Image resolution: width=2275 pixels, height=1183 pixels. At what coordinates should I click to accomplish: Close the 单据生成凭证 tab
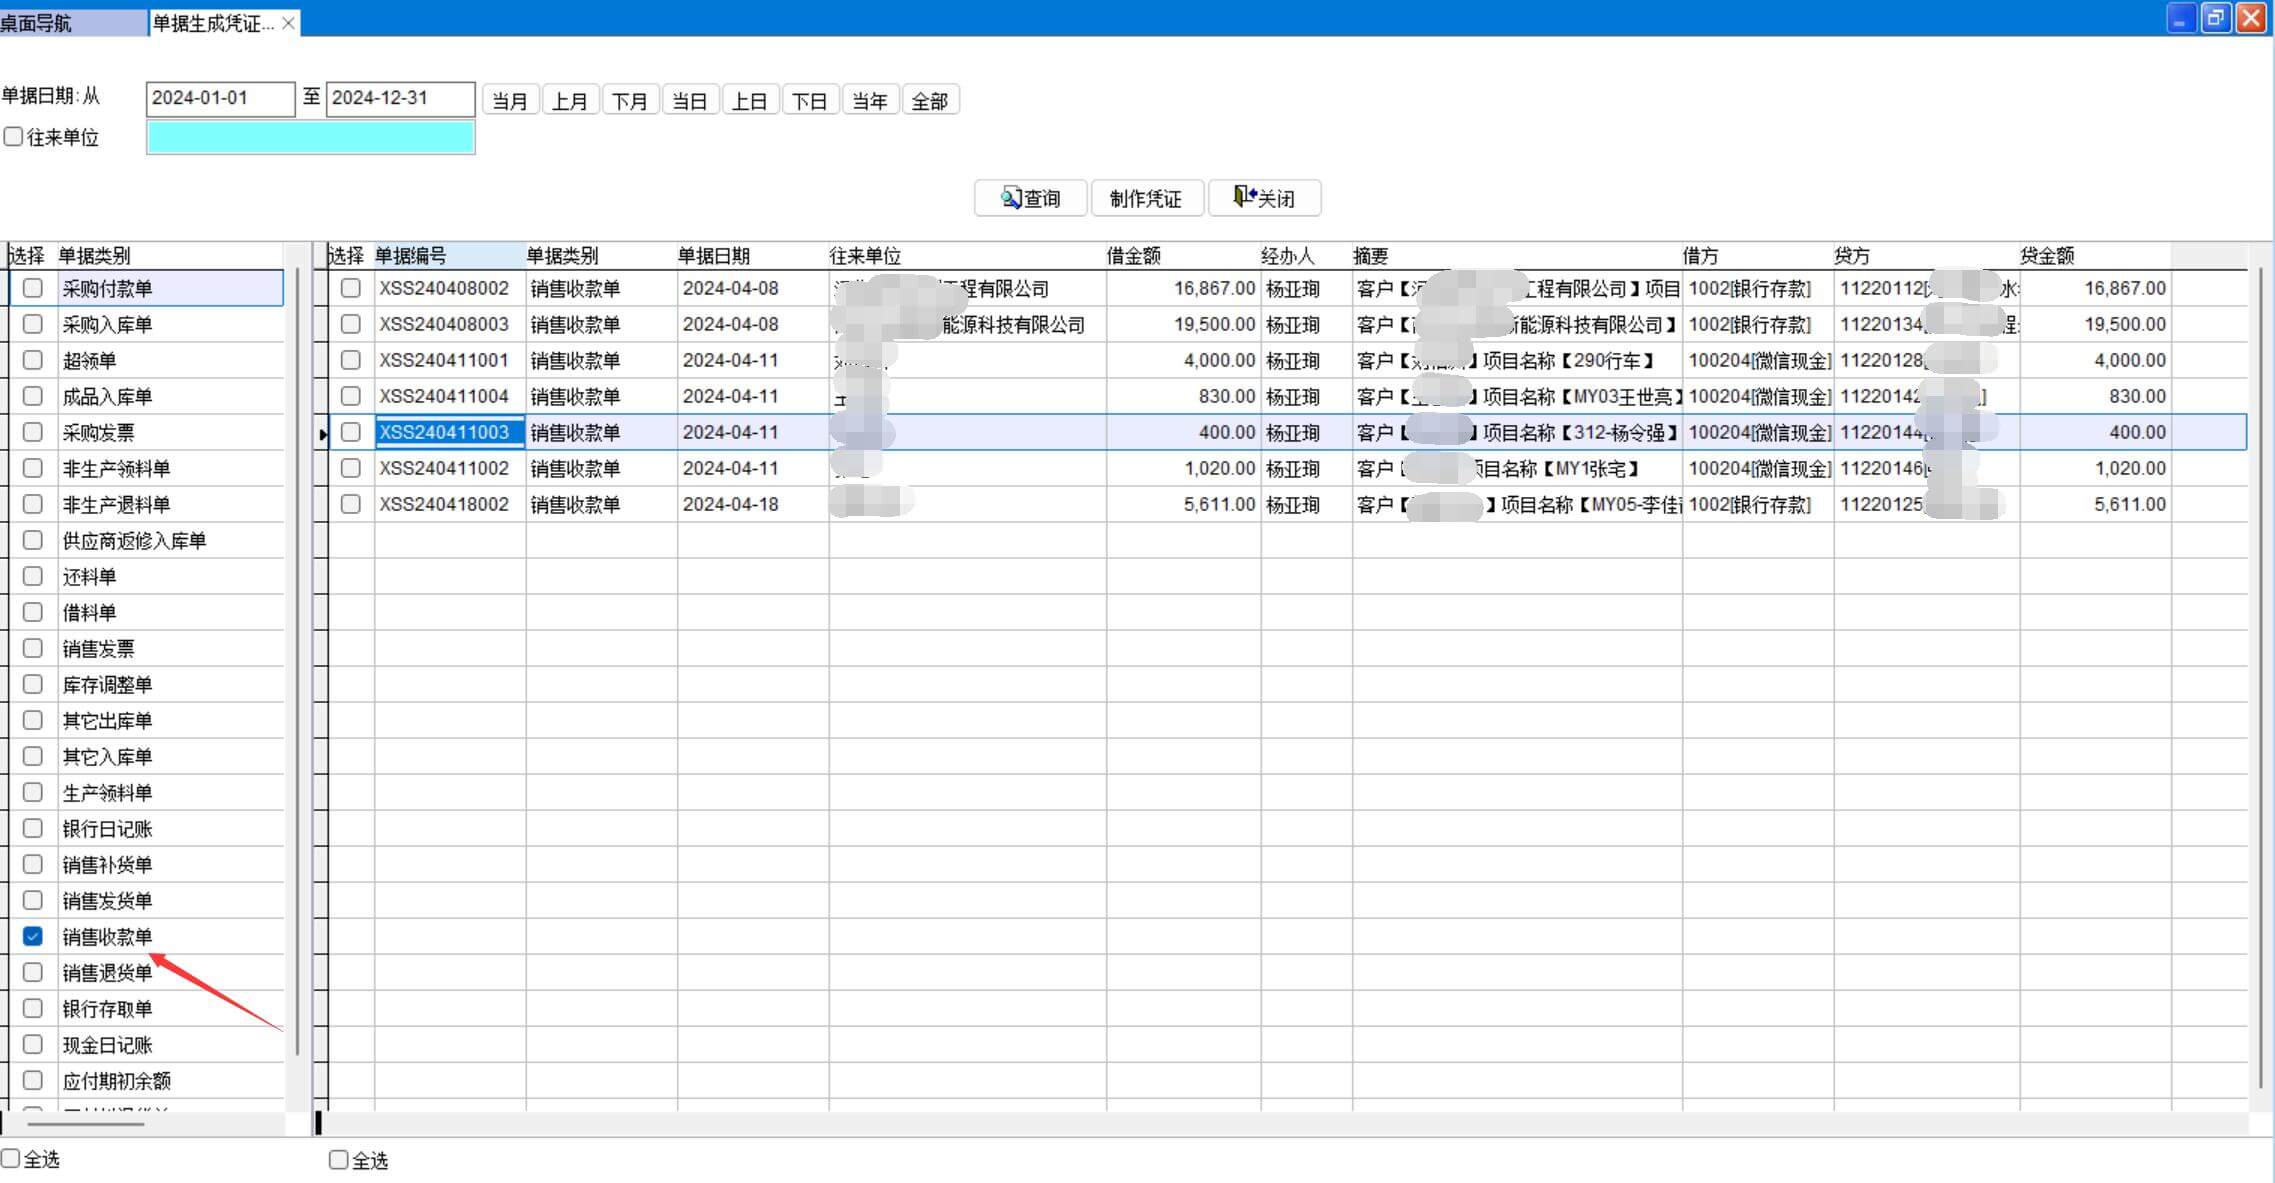pyautogui.click(x=288, y=23)
